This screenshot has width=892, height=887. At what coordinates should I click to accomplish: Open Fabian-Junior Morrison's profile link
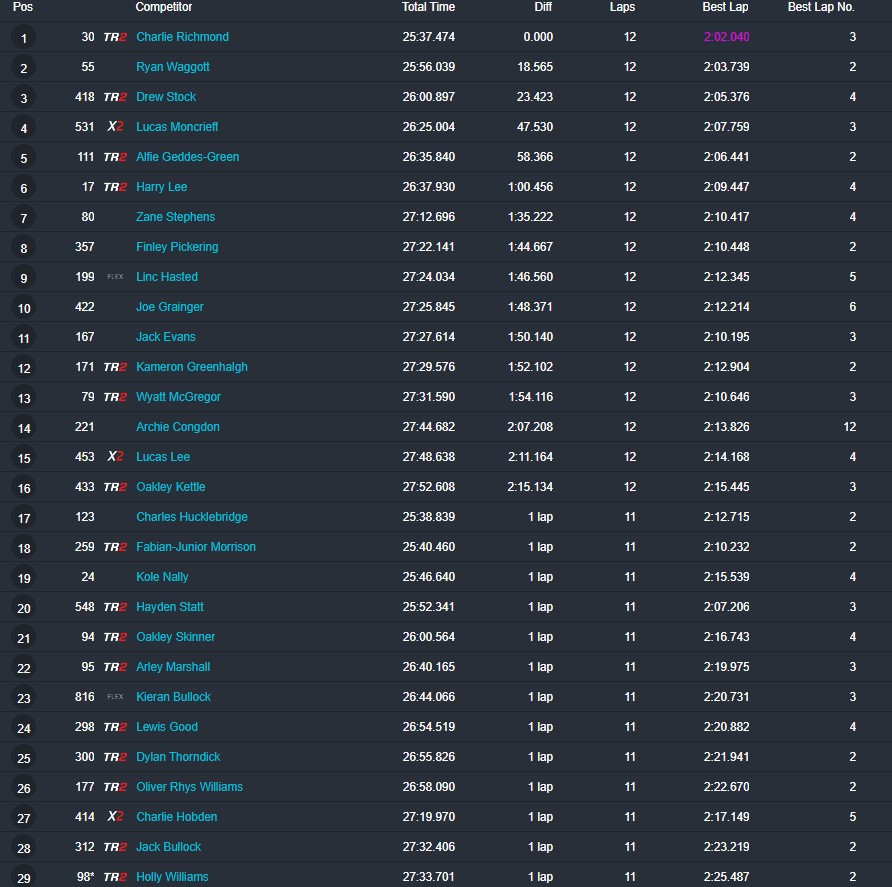coord(196,547)
